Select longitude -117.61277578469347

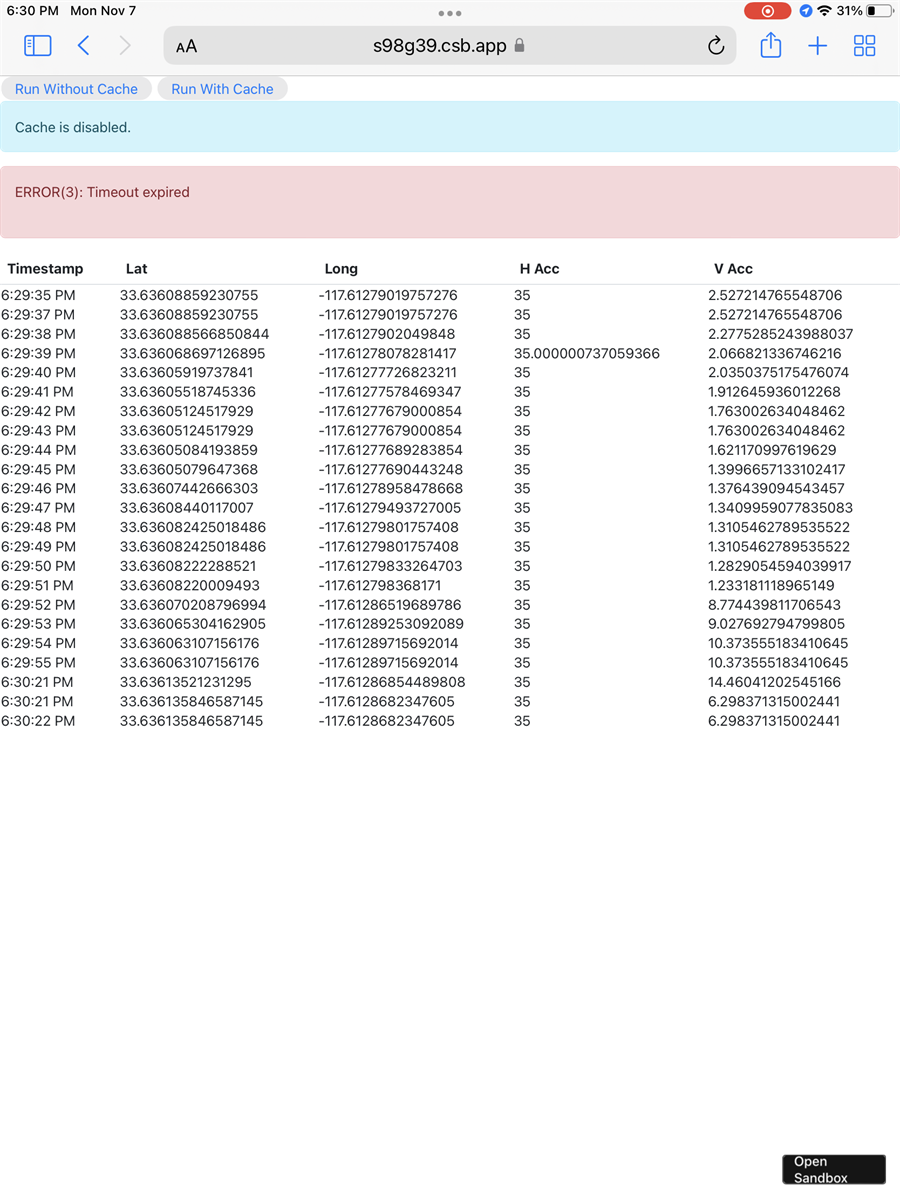[390, 392]
